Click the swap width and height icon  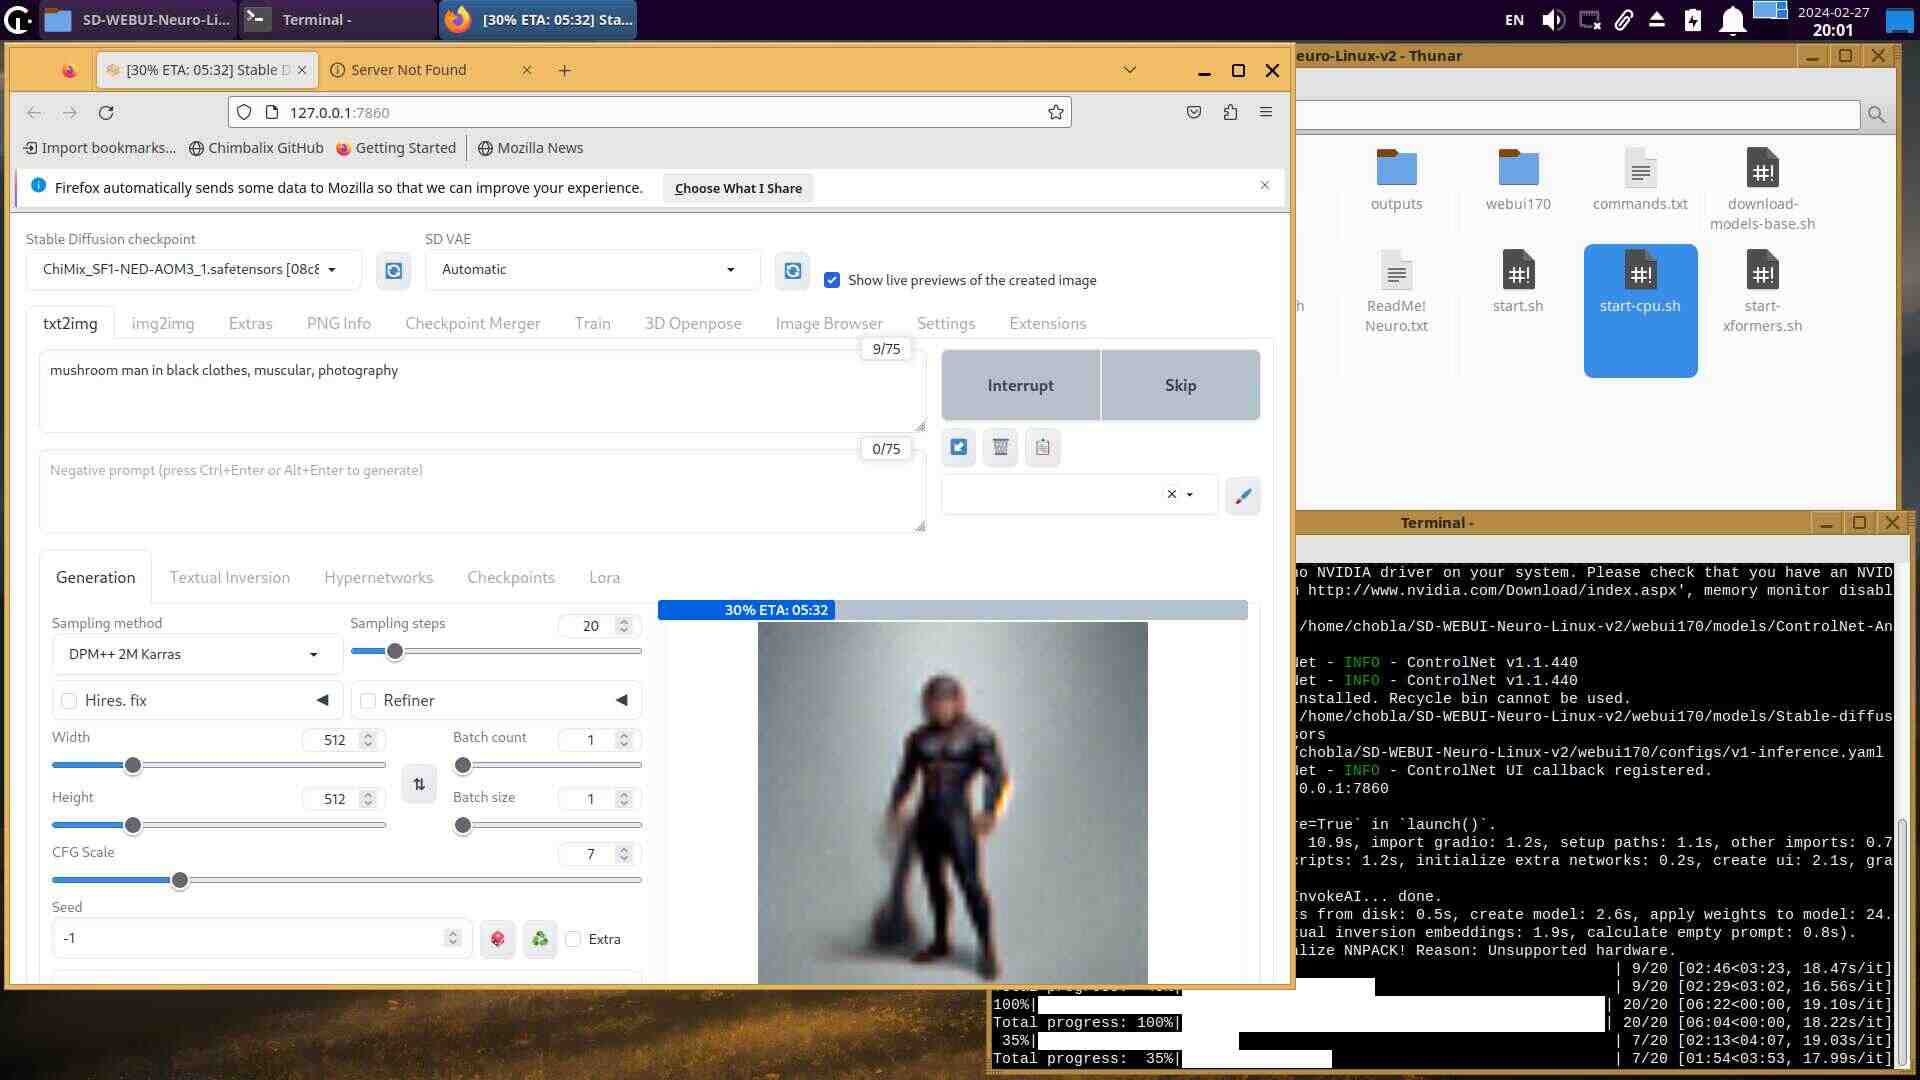(x=419, y=784)
